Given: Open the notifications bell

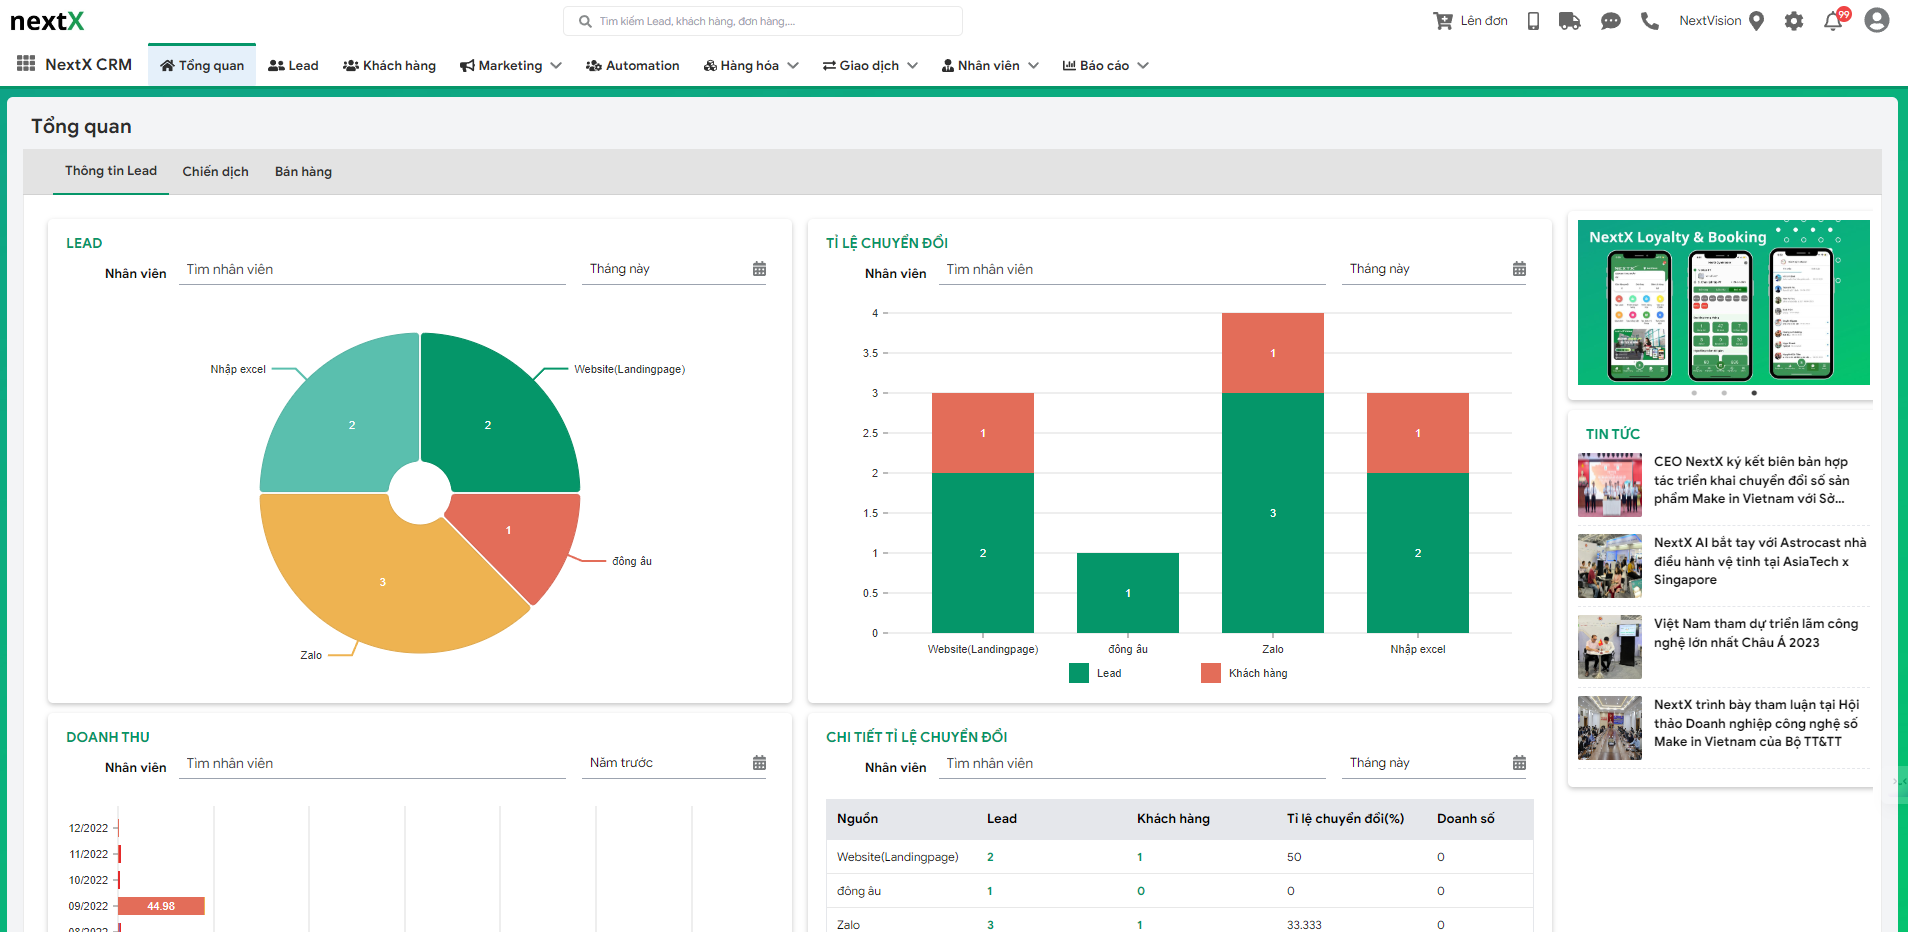Looking at the screenshot, I should [x=1833, y=21].
